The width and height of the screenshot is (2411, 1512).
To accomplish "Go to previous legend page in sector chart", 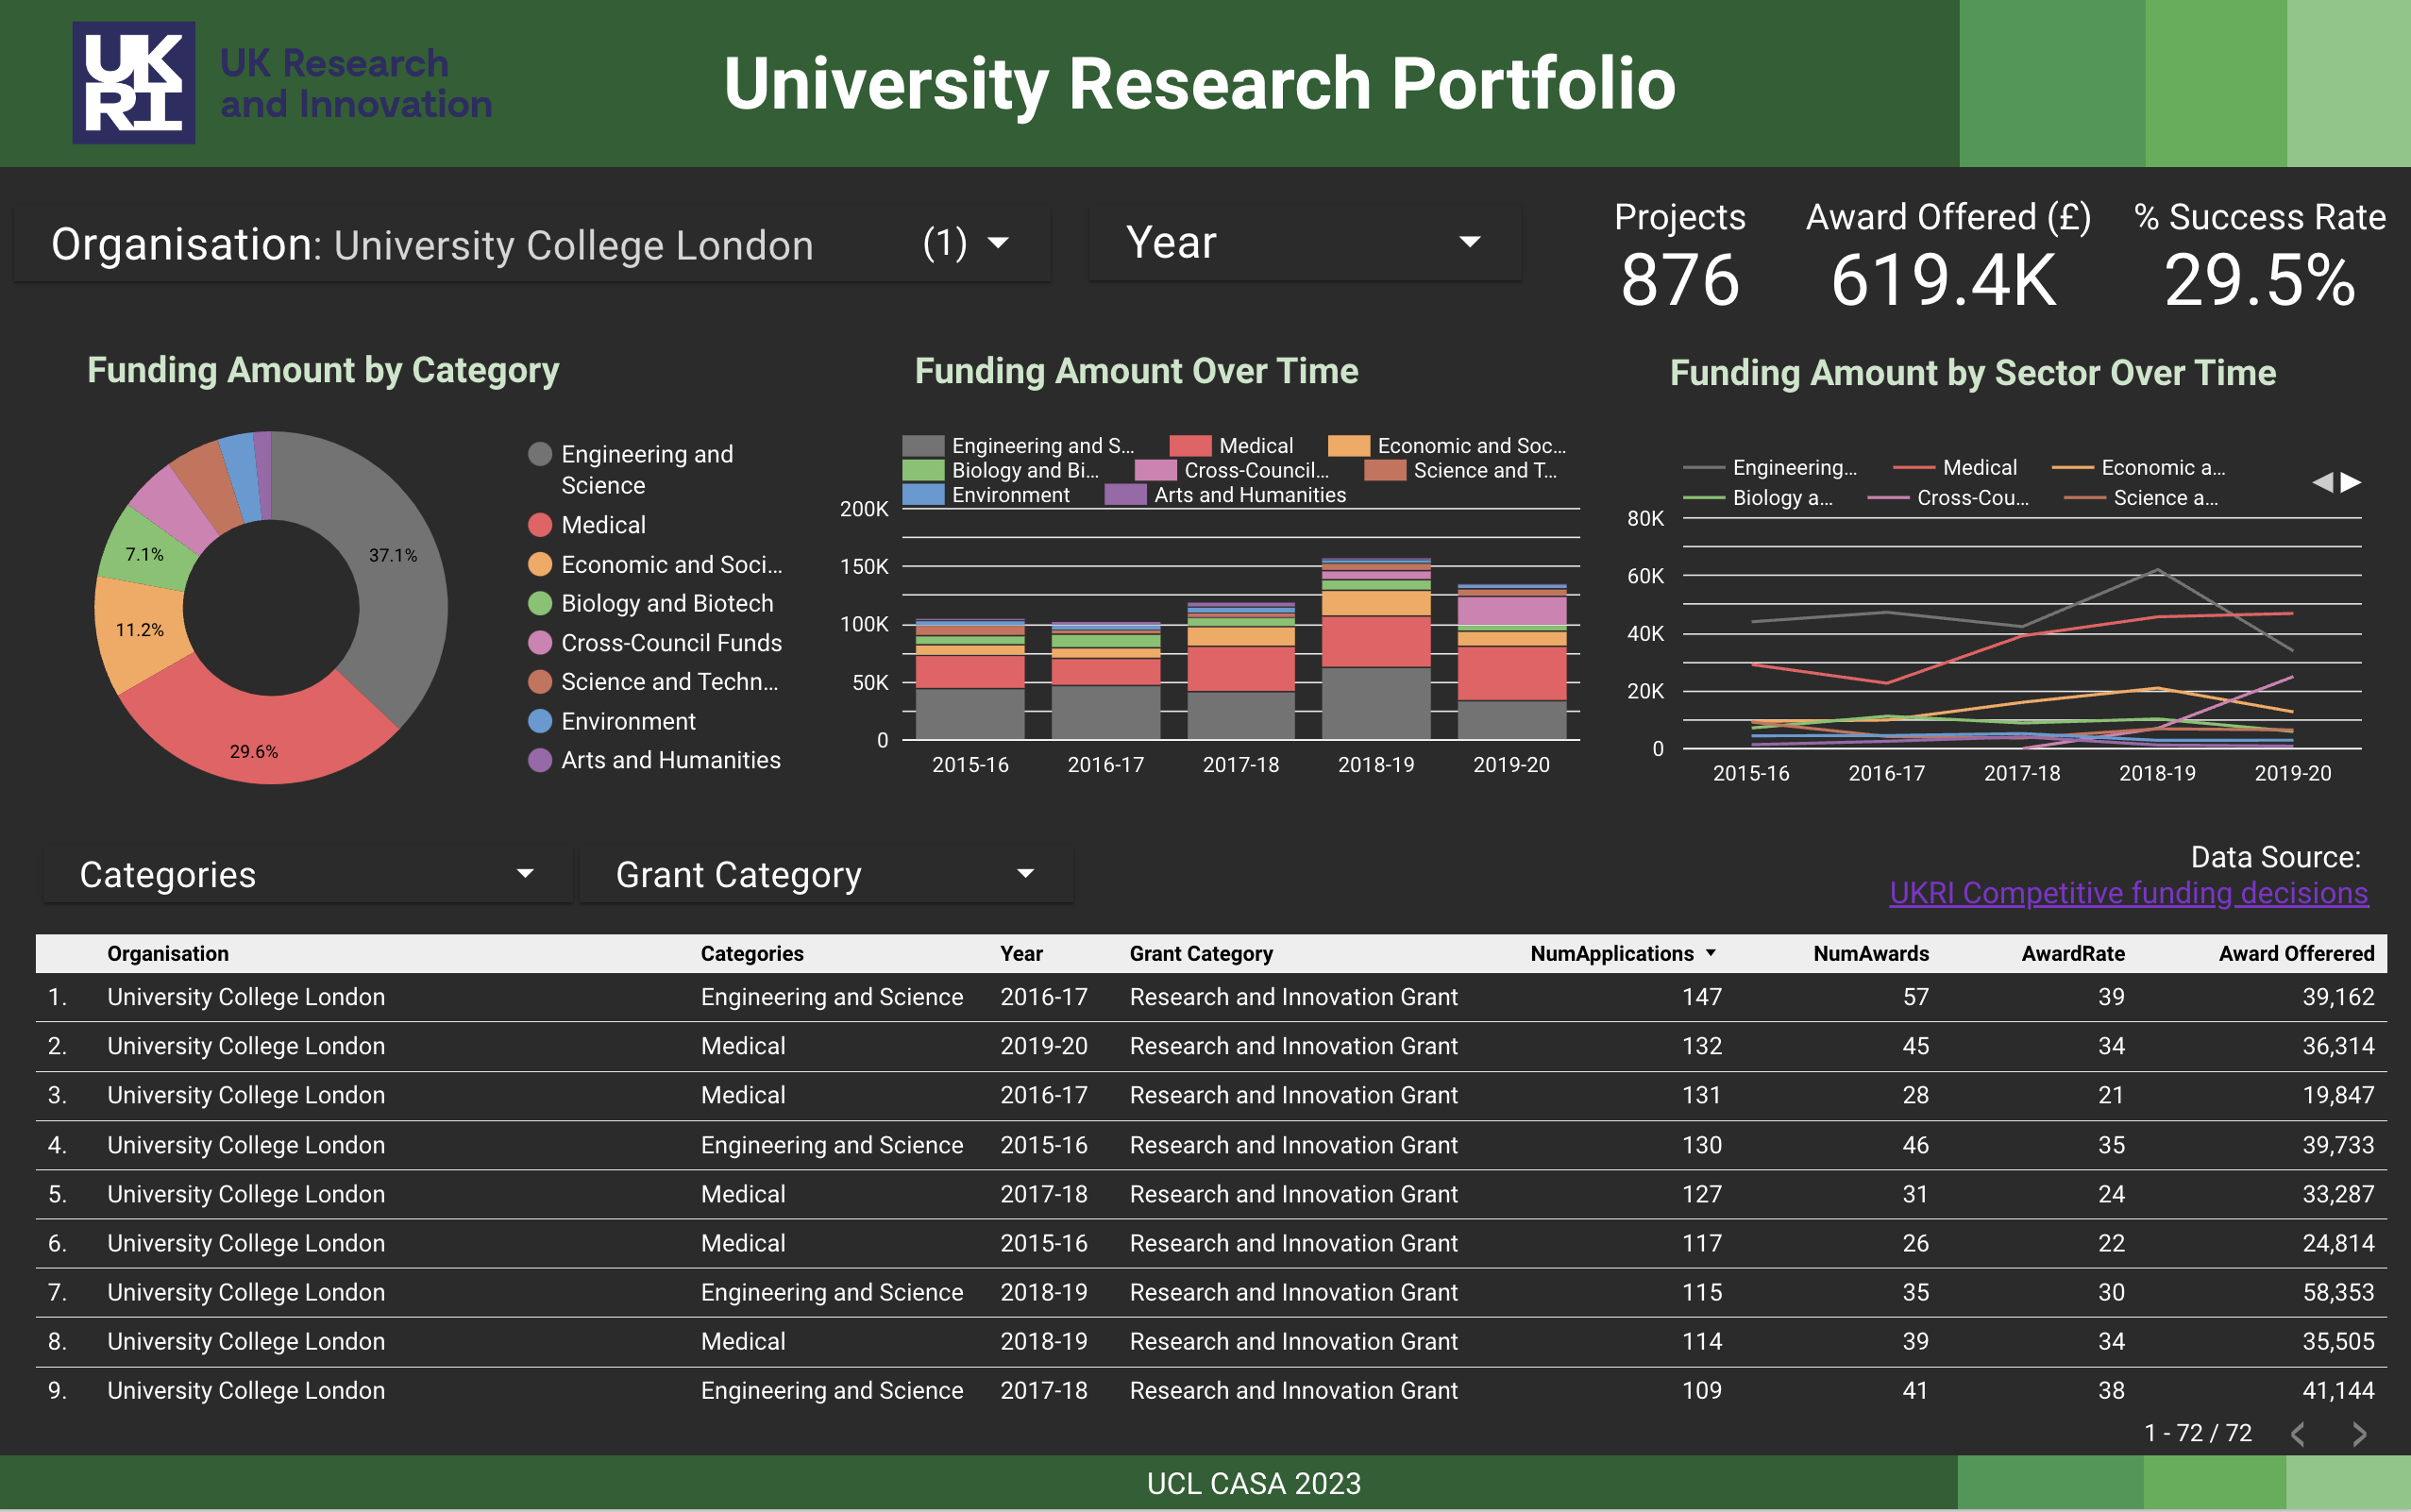I will (2322, 483).
